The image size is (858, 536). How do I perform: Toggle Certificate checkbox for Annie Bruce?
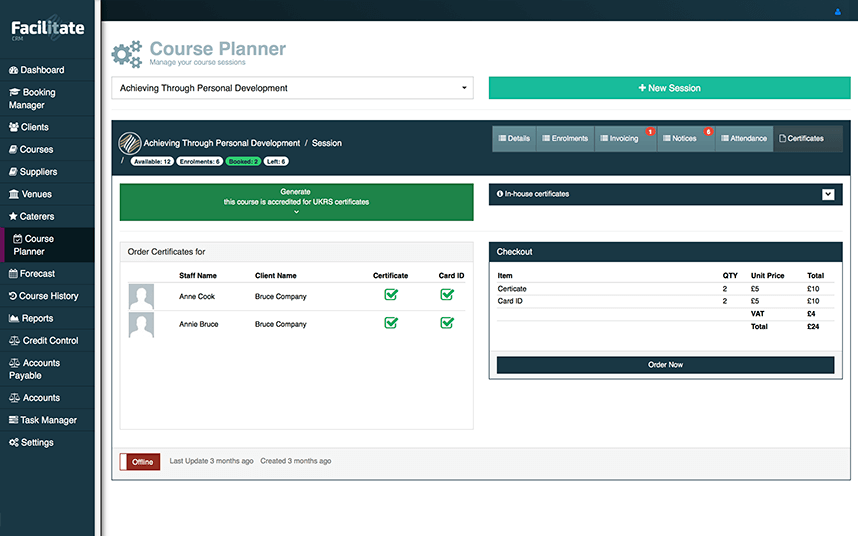(391, 323)
